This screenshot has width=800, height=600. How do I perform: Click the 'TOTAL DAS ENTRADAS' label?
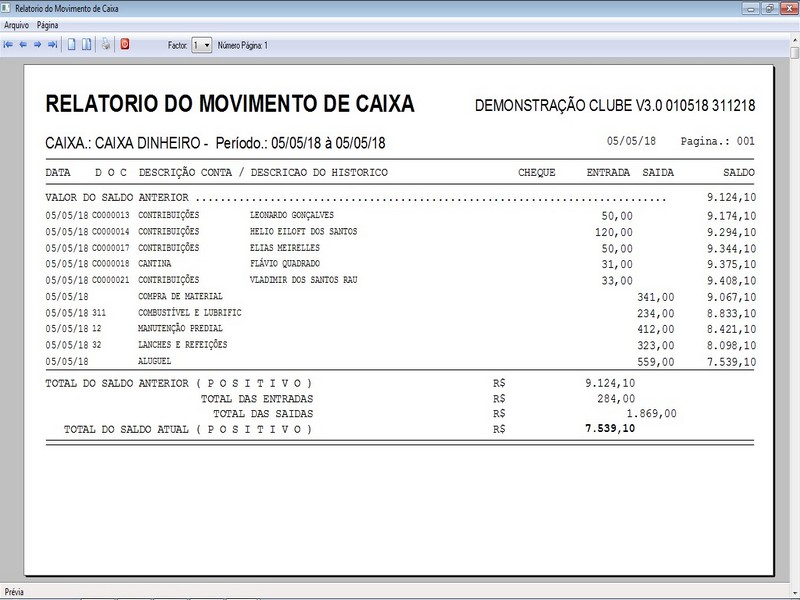(257, 399)
